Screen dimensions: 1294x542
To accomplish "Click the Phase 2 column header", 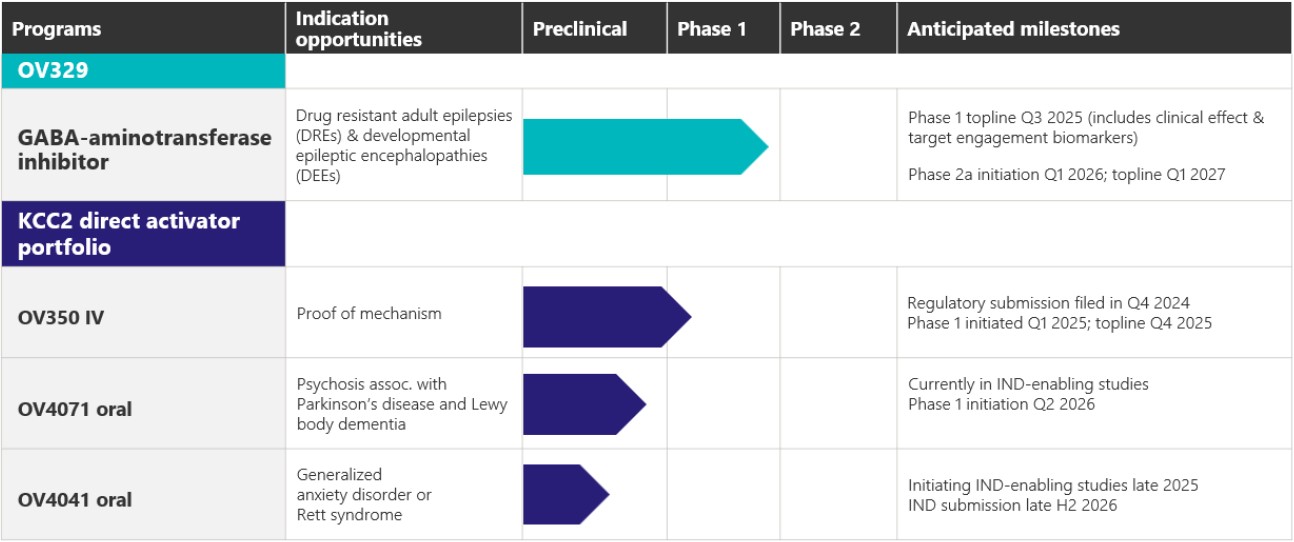I will (x=825, y=29).
